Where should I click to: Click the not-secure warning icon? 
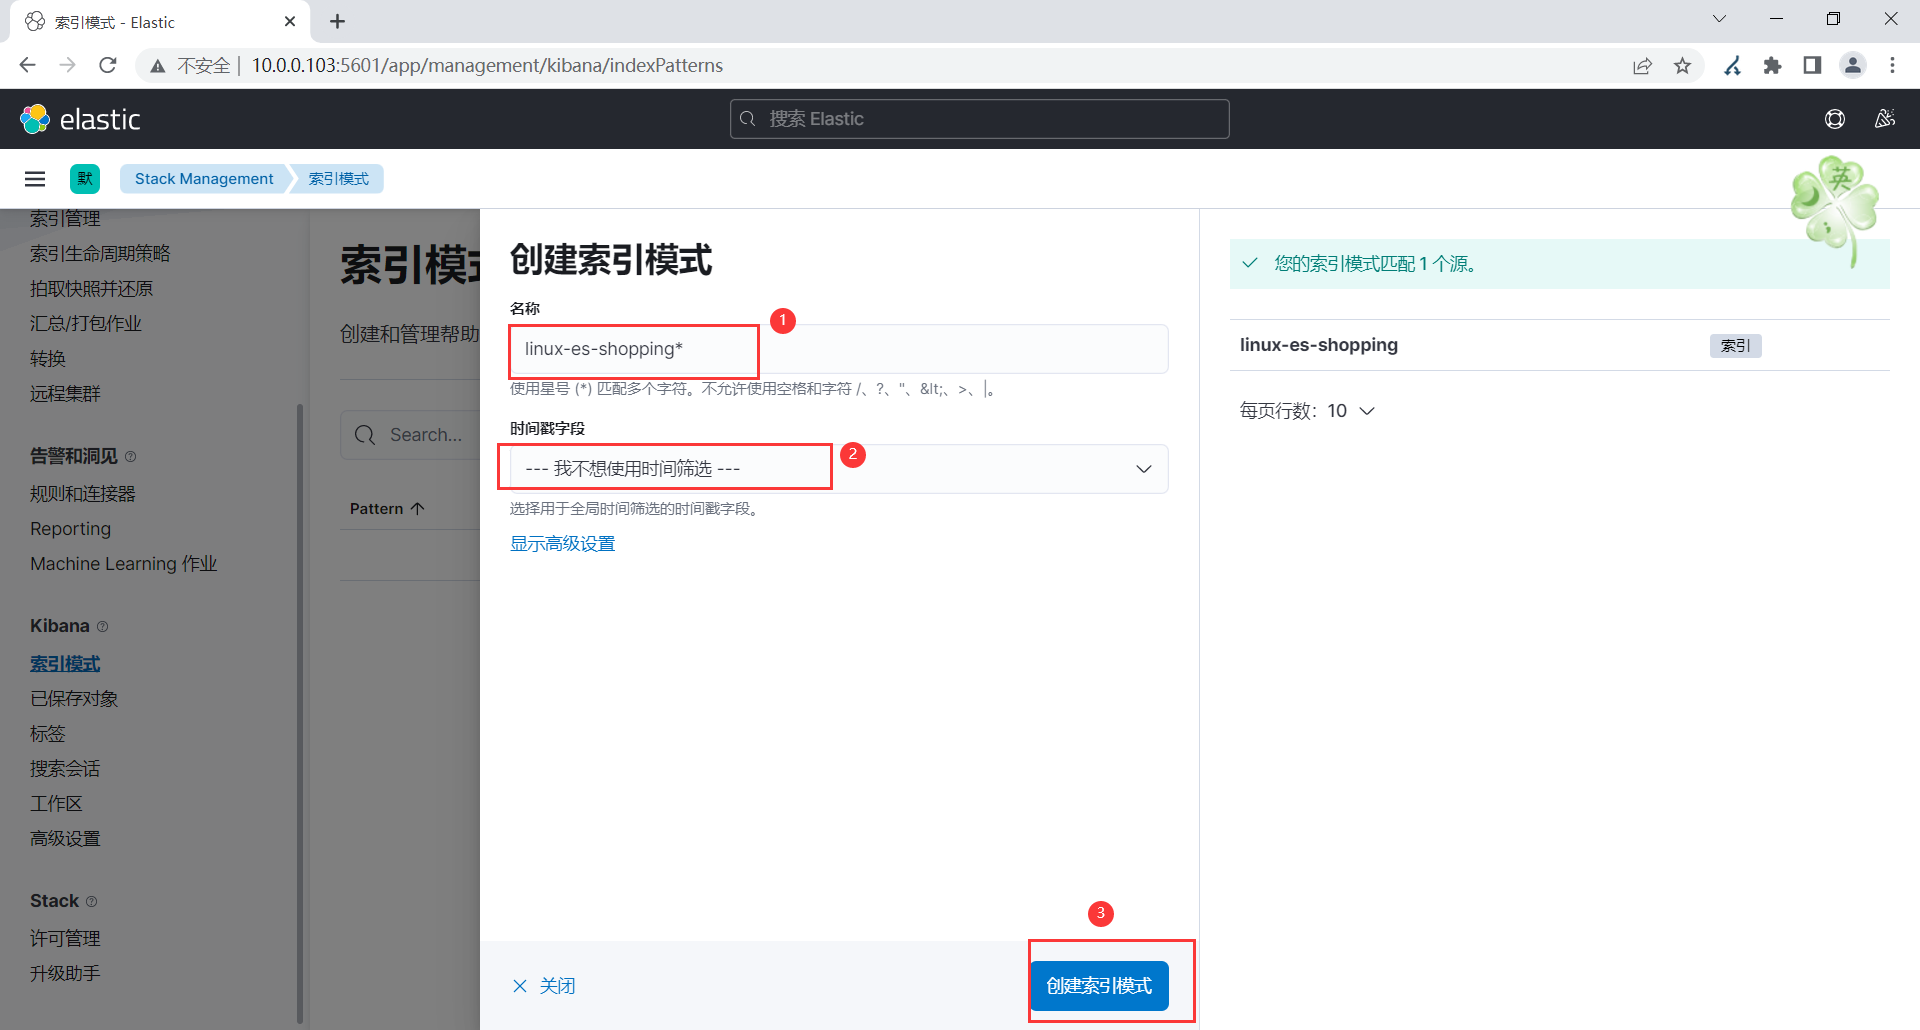(x=157, y=66)
